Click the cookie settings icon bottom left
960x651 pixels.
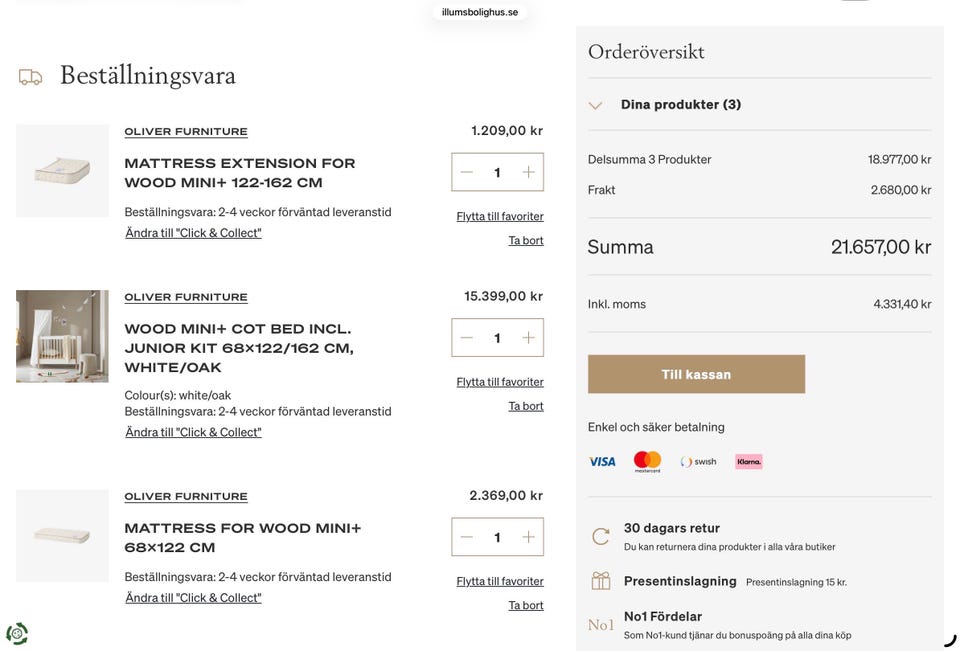click(x=17, y=633)
